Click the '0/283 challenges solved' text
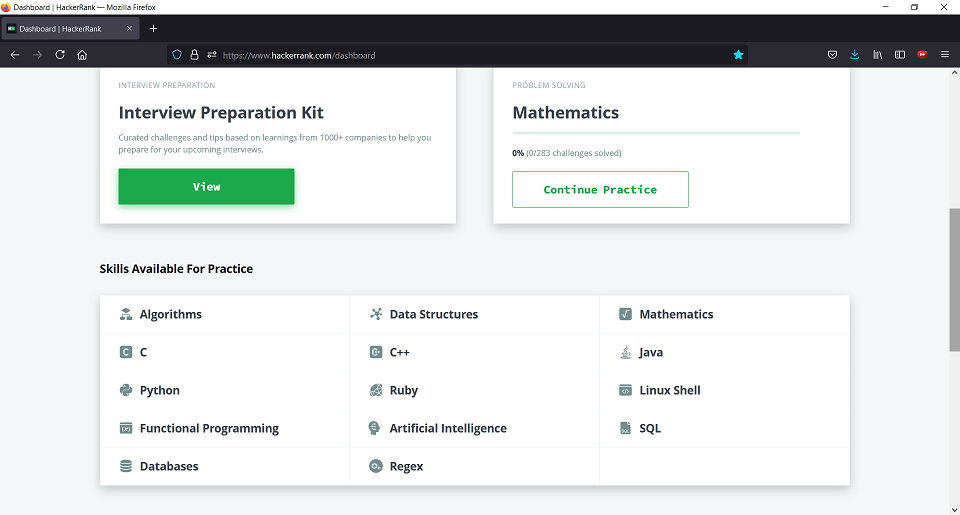The height and width of the screenshot is (515, 960). click(x=574, y=153)
